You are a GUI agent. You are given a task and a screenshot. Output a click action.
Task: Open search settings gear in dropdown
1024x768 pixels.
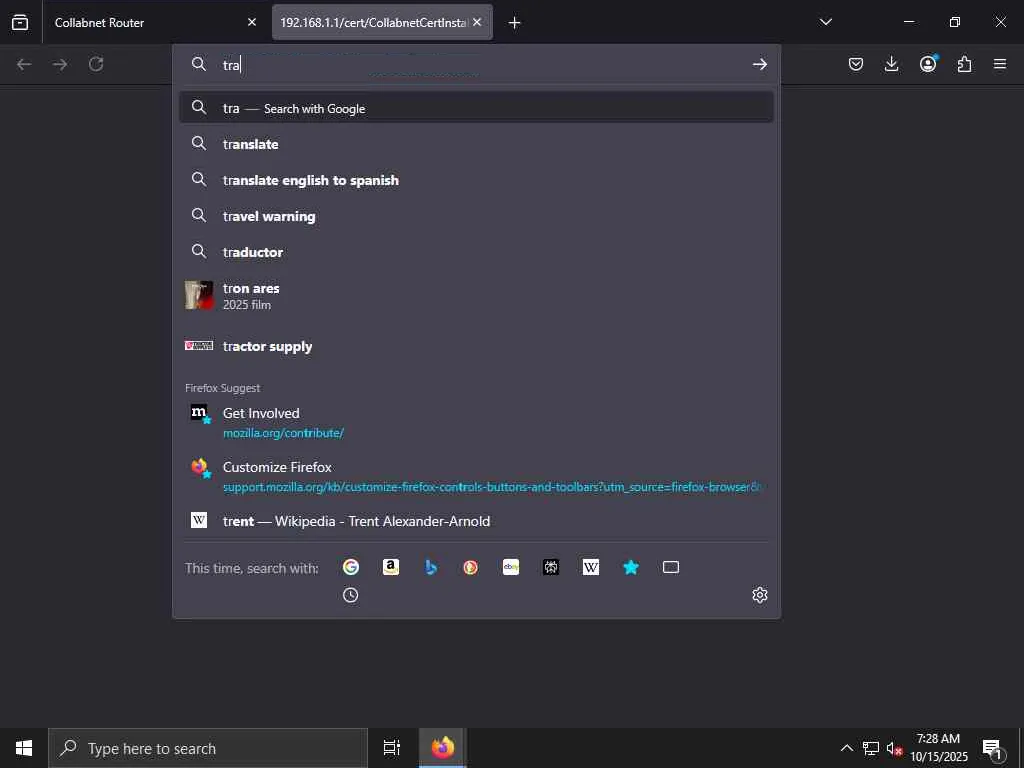[760, 595]
